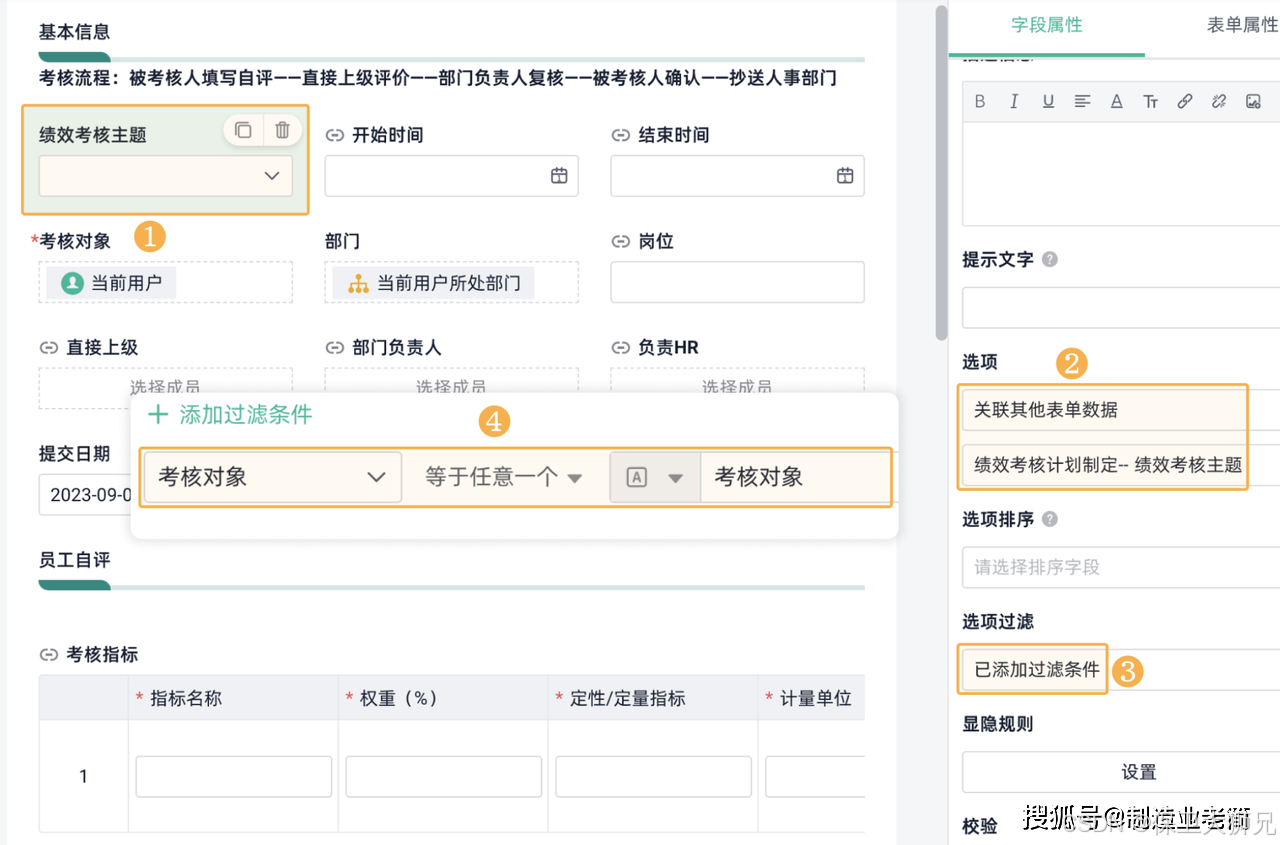The width and height of the screenshot is (1280, 845).
Task: Open the 等于任意一个 operator dropdown
Action: click(504, 477)
